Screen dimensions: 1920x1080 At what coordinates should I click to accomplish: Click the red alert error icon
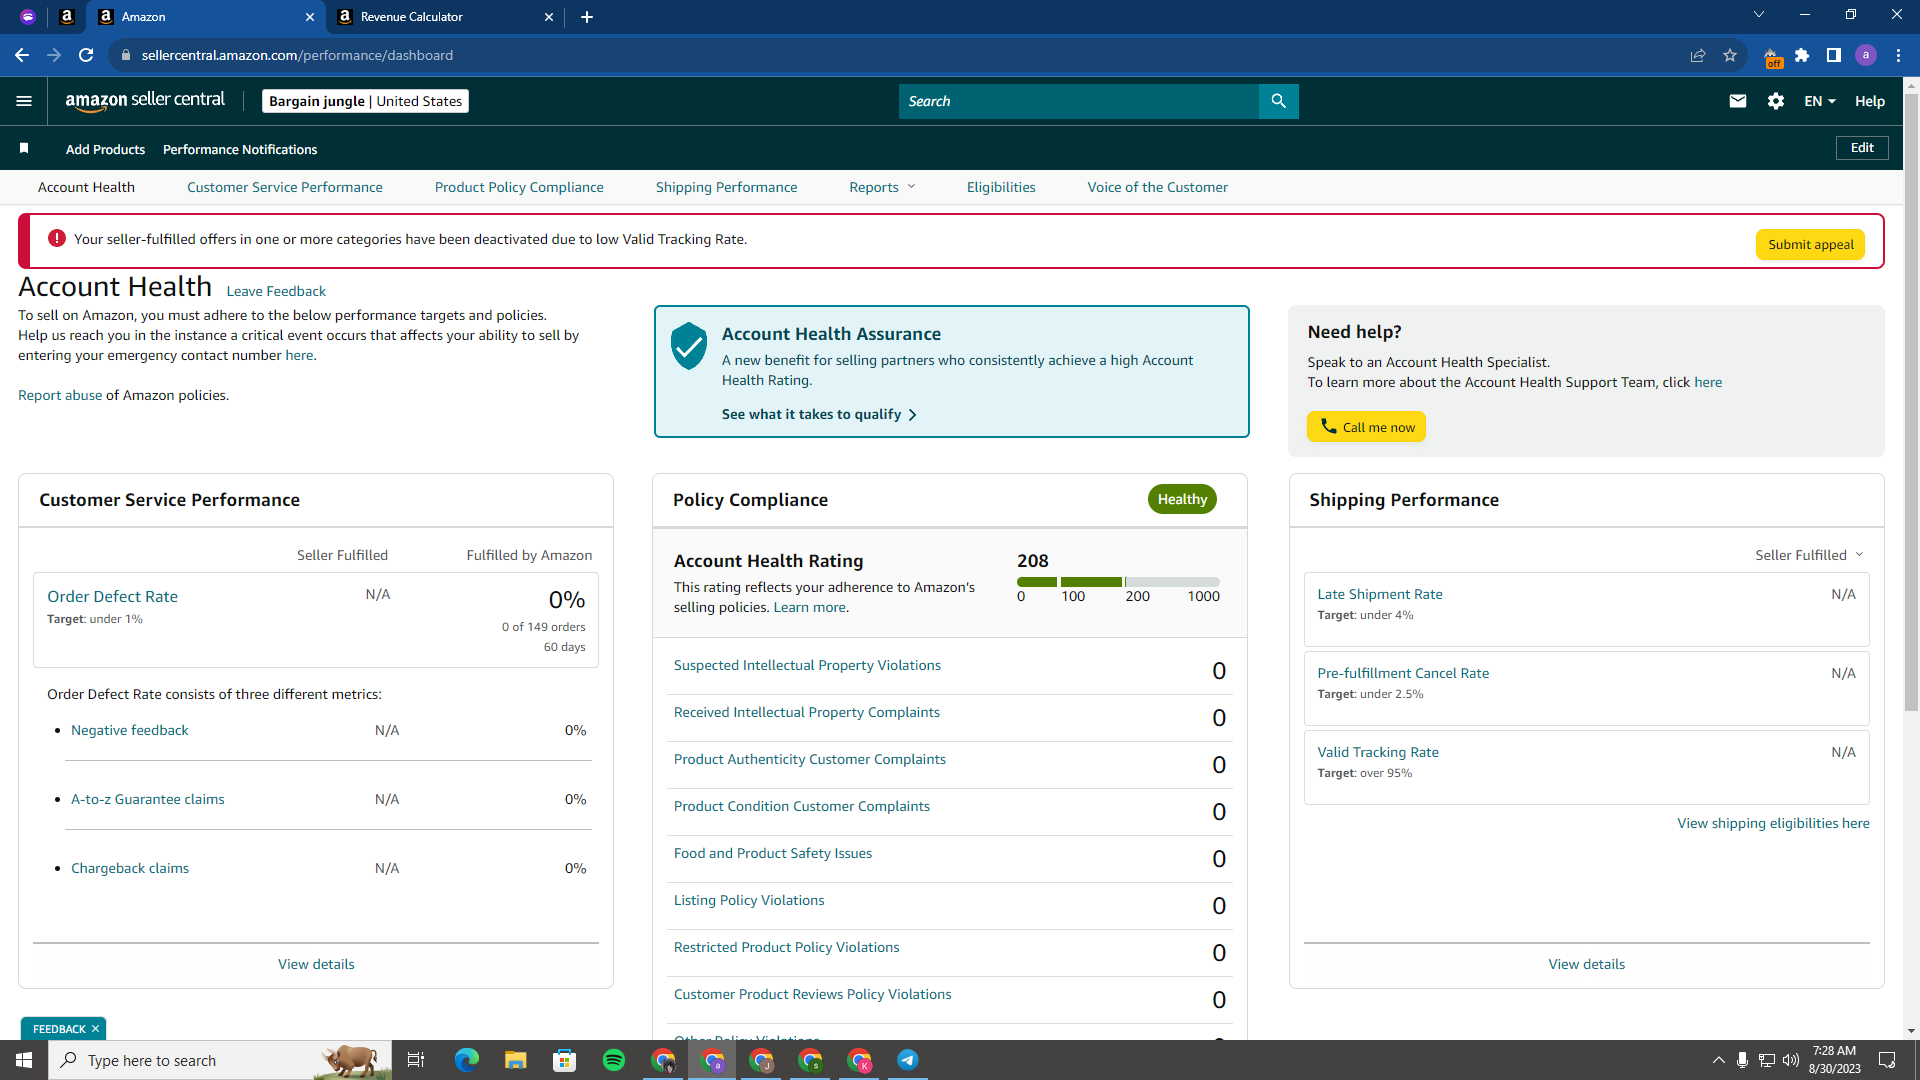pos(57,239)
